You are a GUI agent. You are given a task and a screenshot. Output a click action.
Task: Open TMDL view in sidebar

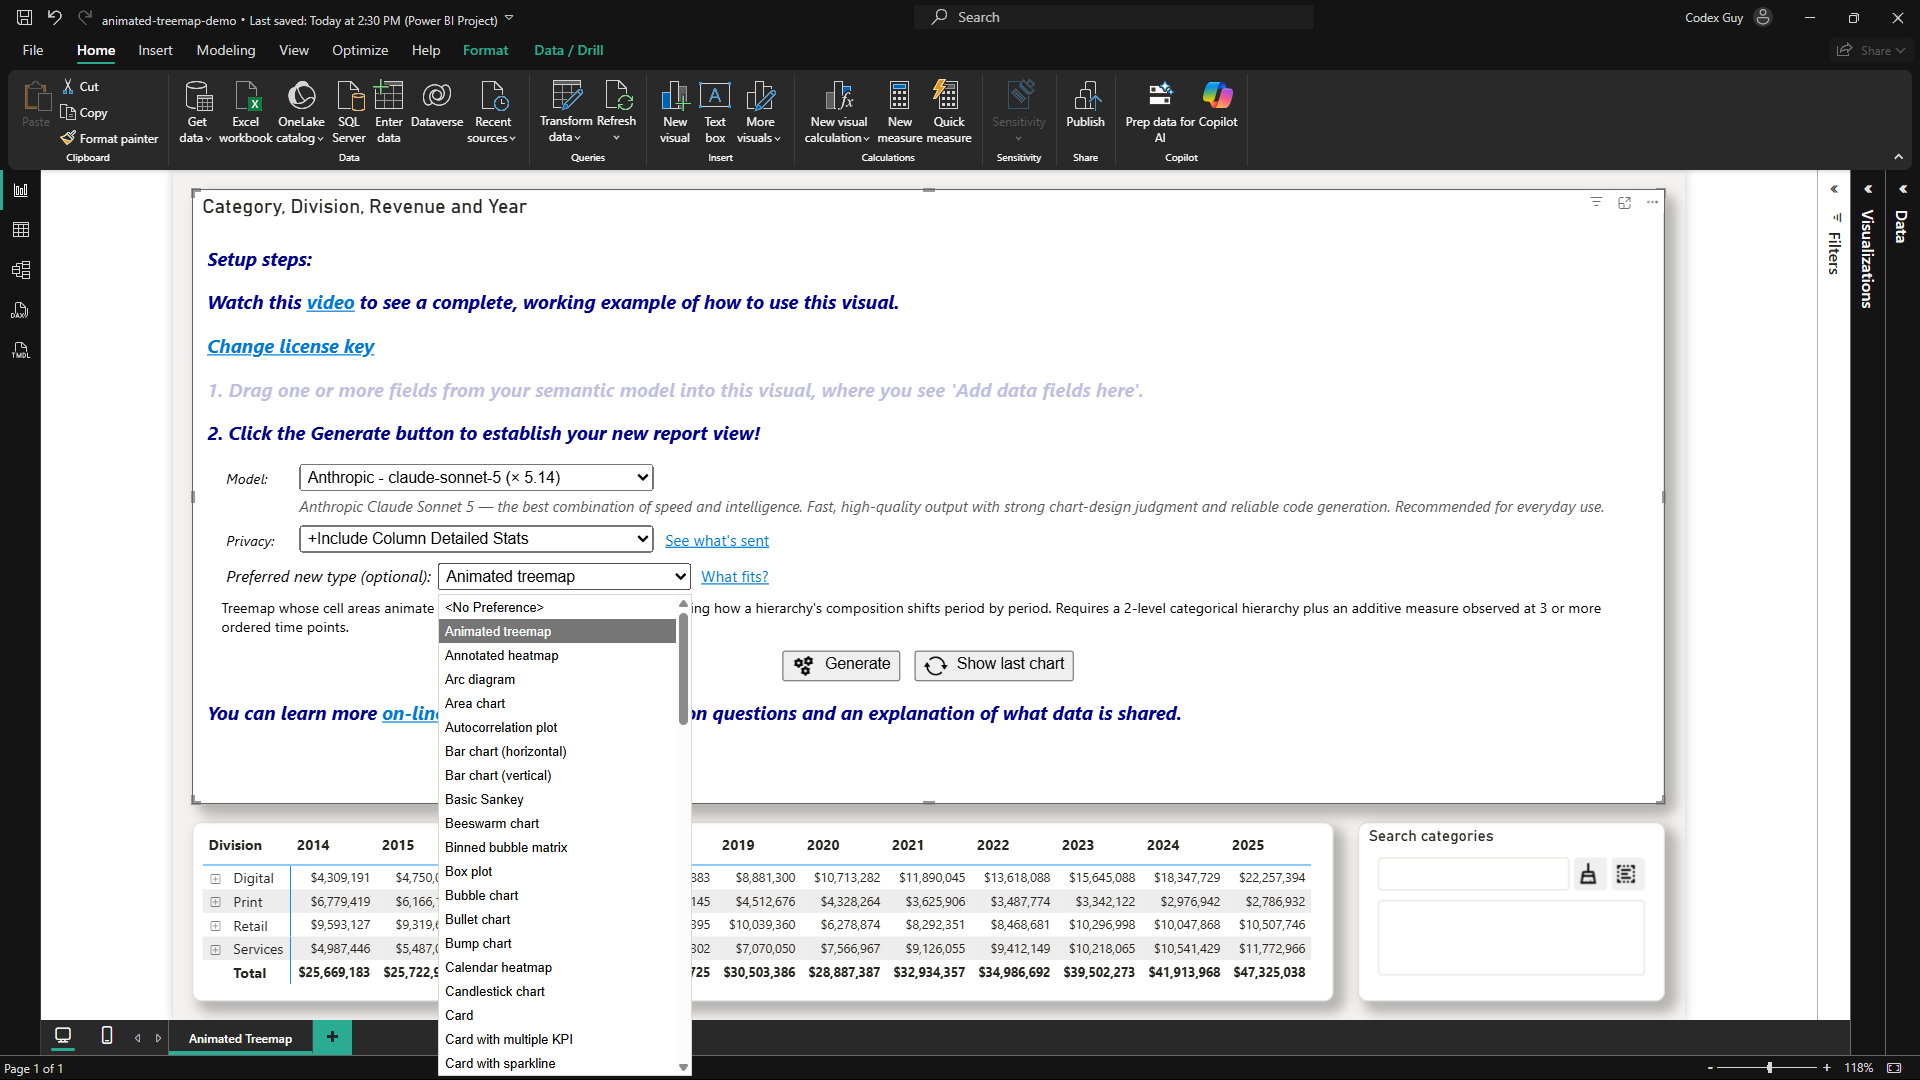[x=21, y=350]
